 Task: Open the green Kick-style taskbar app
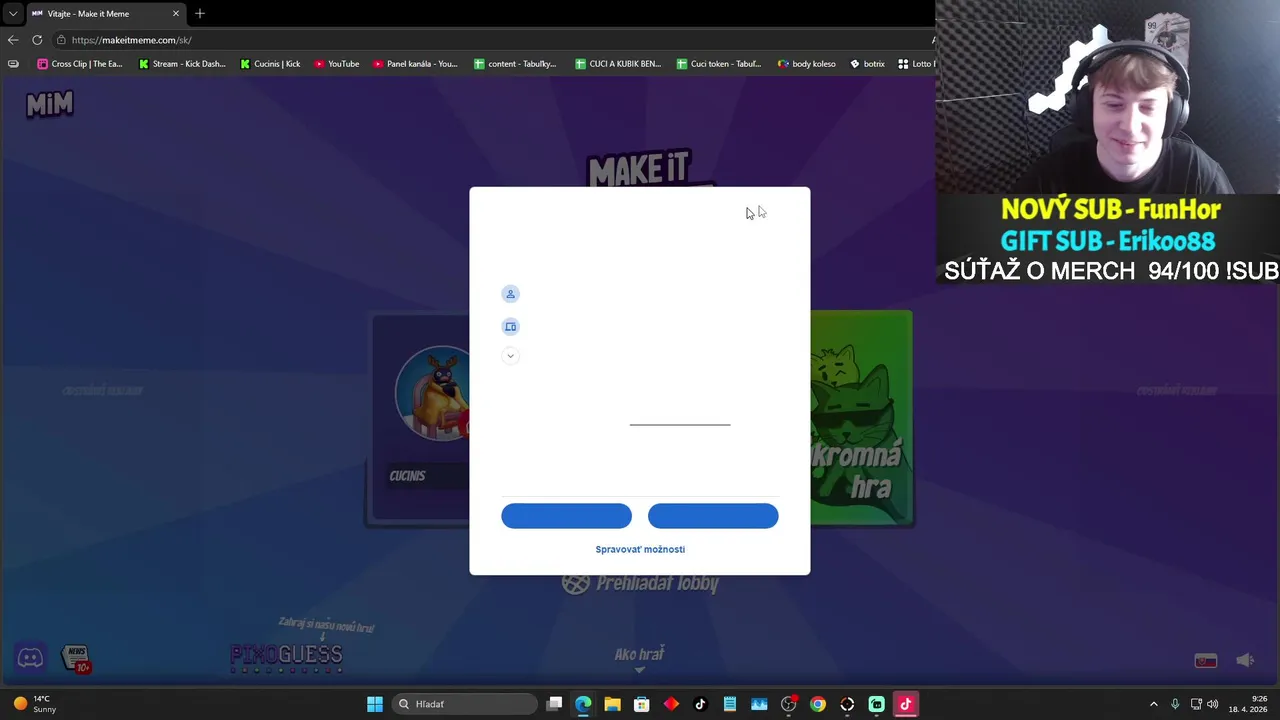tap(877, 704)
